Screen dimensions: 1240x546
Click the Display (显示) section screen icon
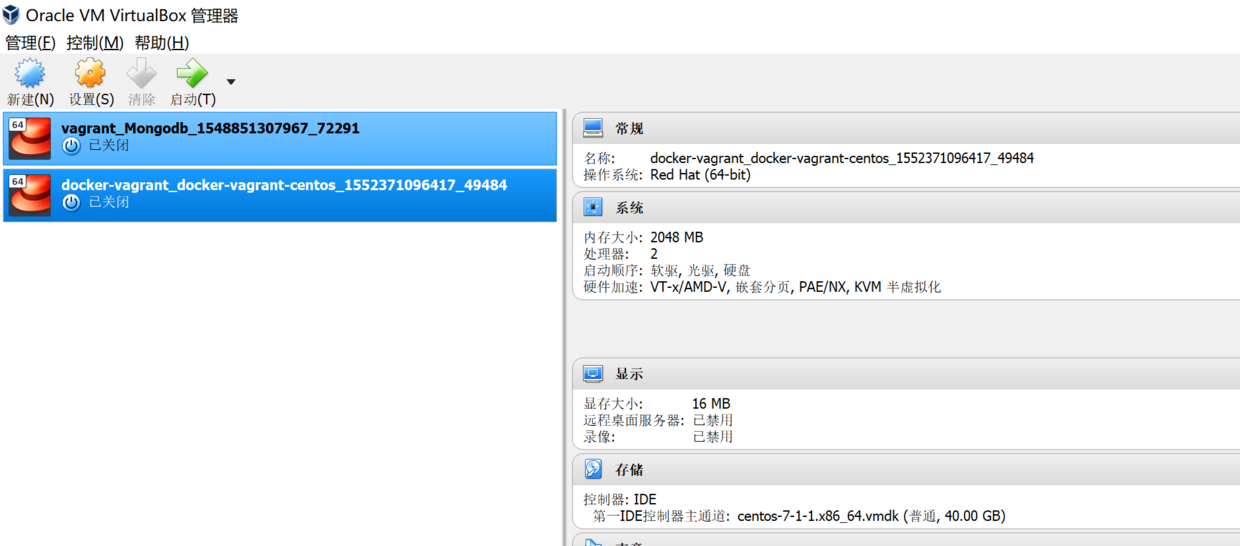coord(593,374)
